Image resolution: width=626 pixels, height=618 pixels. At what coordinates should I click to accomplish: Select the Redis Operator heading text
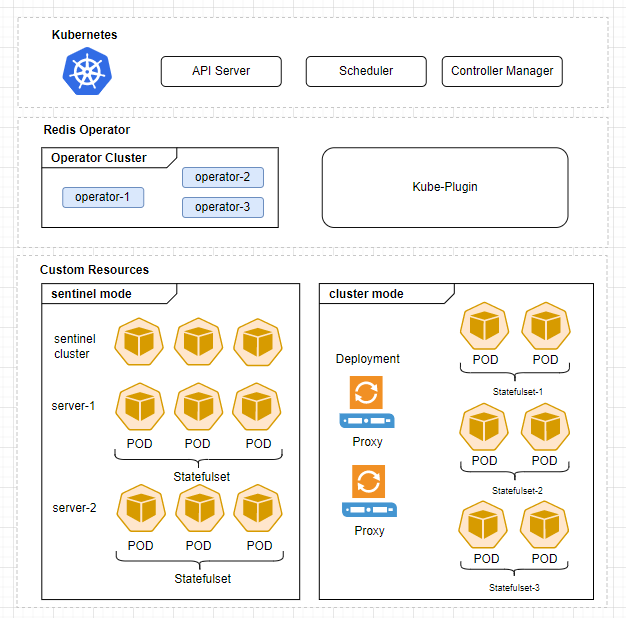87,130
